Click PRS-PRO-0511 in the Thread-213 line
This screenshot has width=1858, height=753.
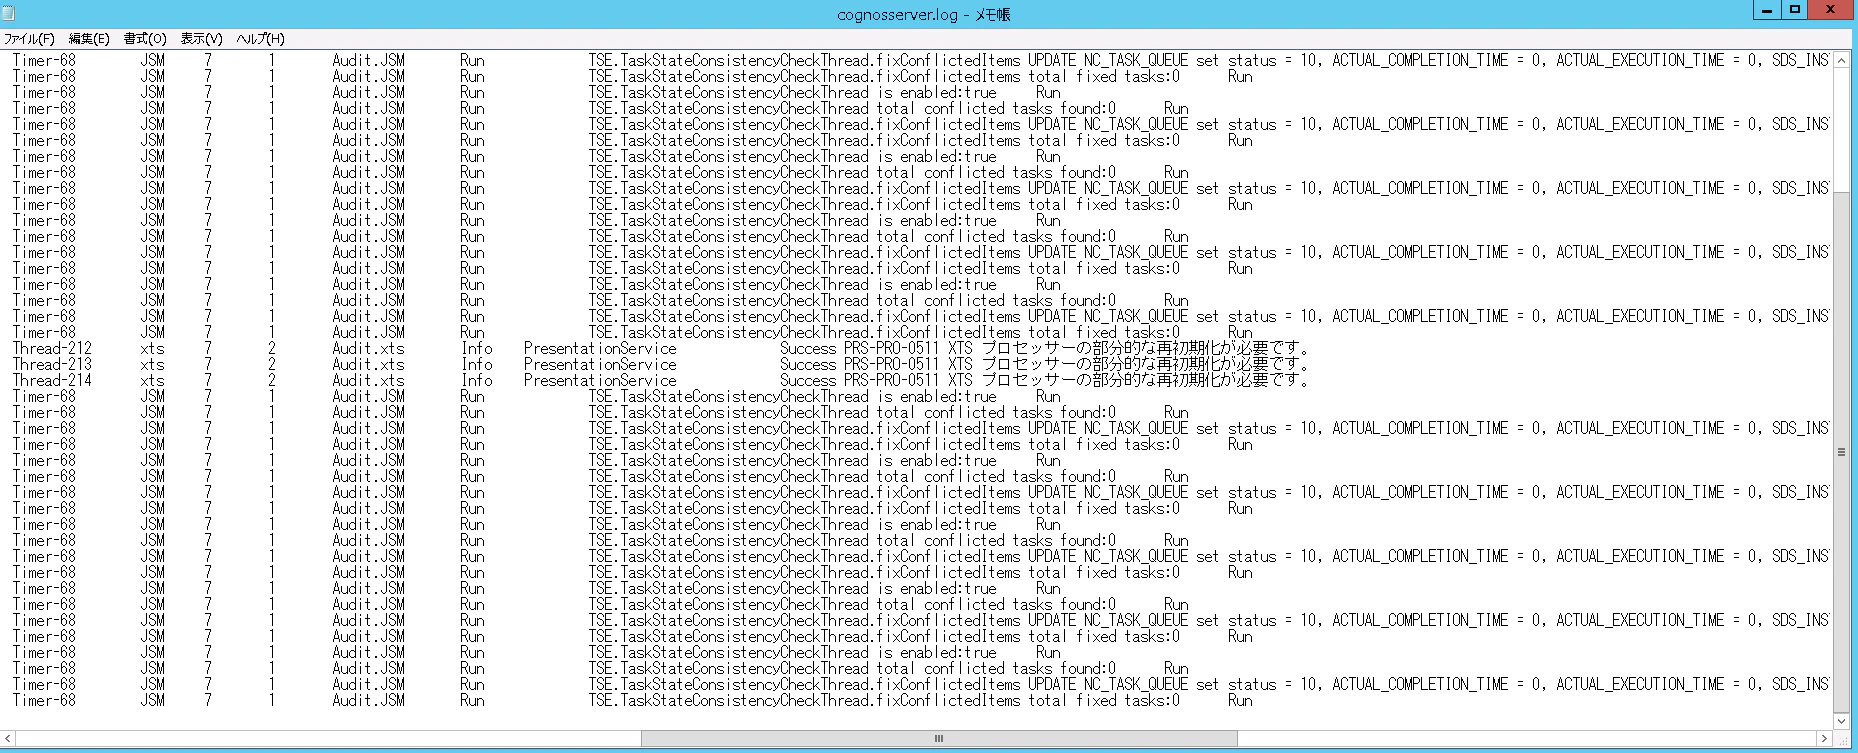(x=892, y=365)
